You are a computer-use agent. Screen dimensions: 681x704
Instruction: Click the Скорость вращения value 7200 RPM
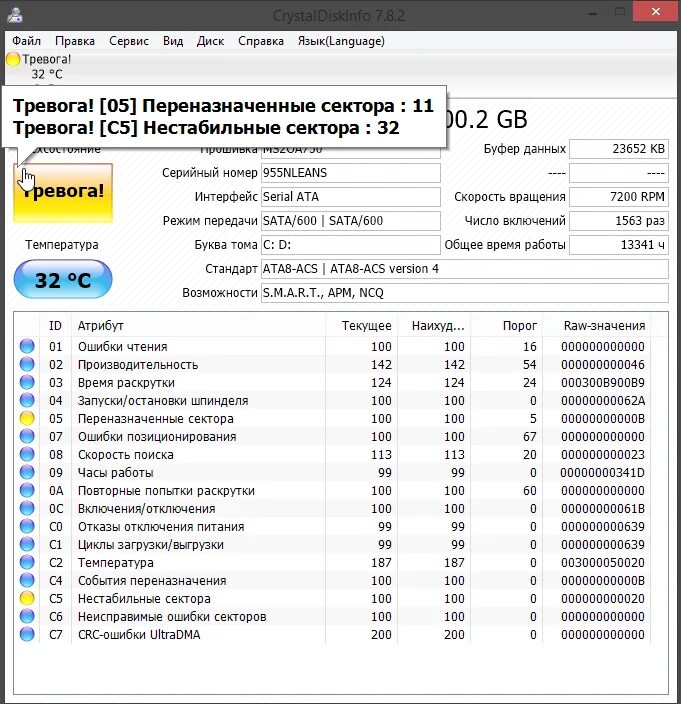619,197
